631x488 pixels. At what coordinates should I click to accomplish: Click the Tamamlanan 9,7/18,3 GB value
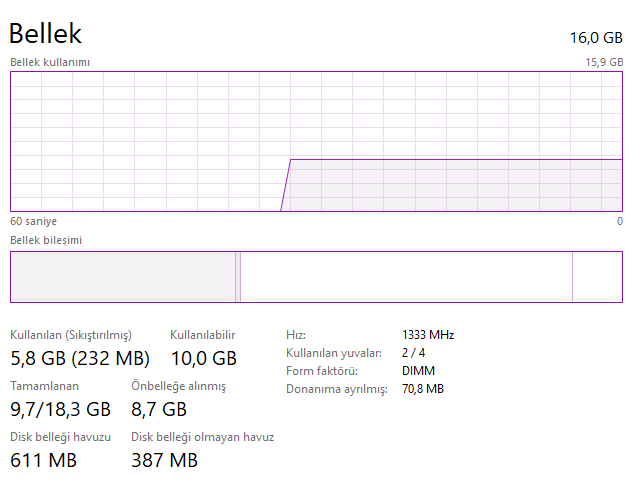(x=60, y=409)
